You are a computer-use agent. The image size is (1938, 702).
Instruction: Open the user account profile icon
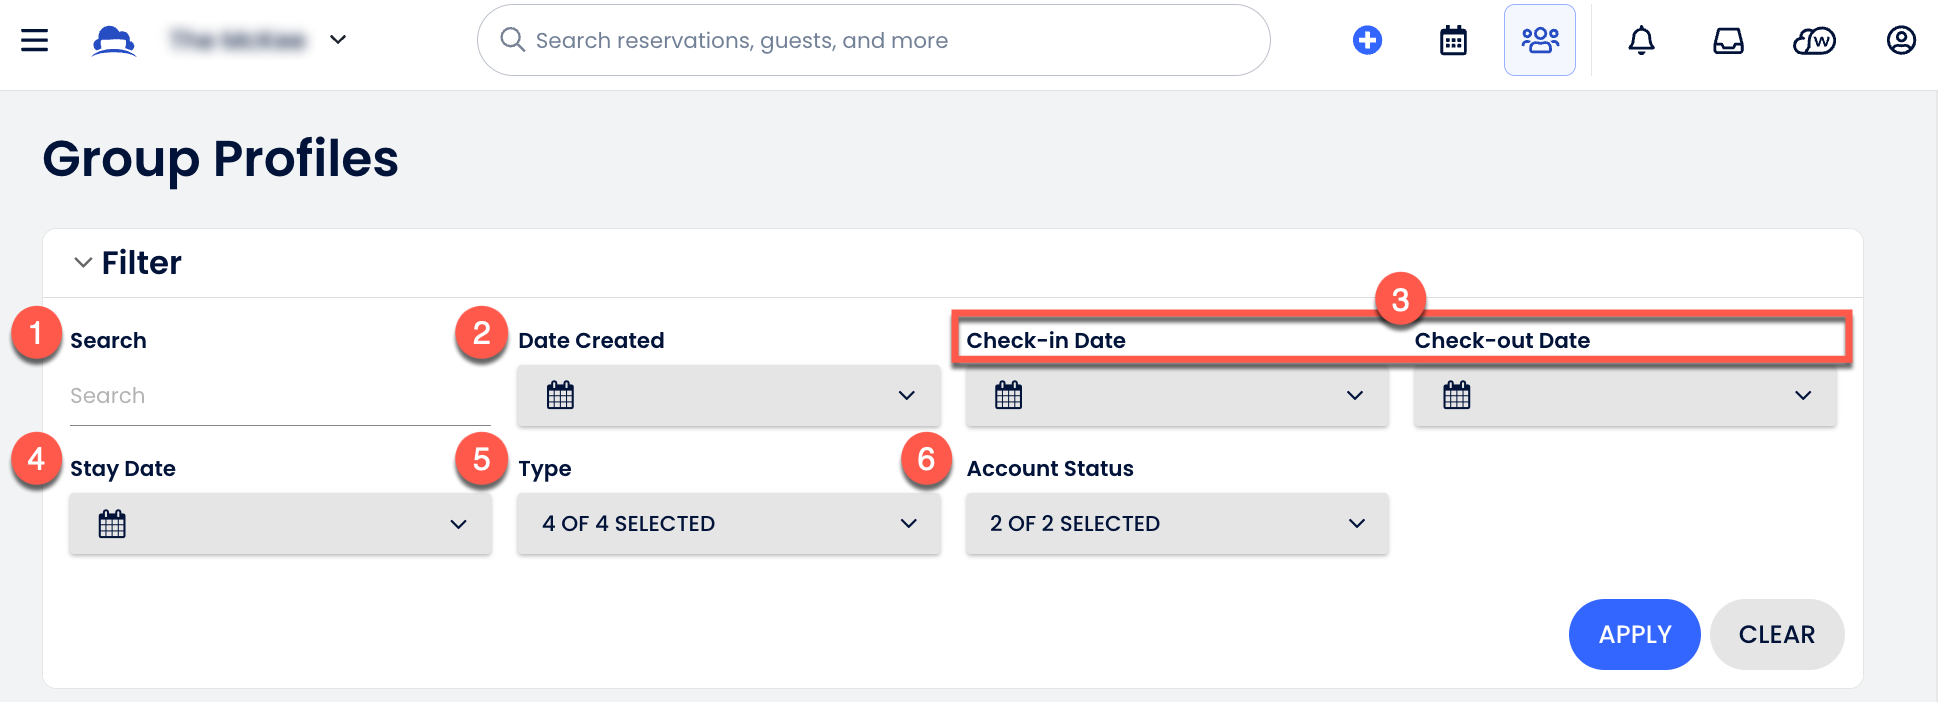pyautogui.click(x=1901, y=40)
